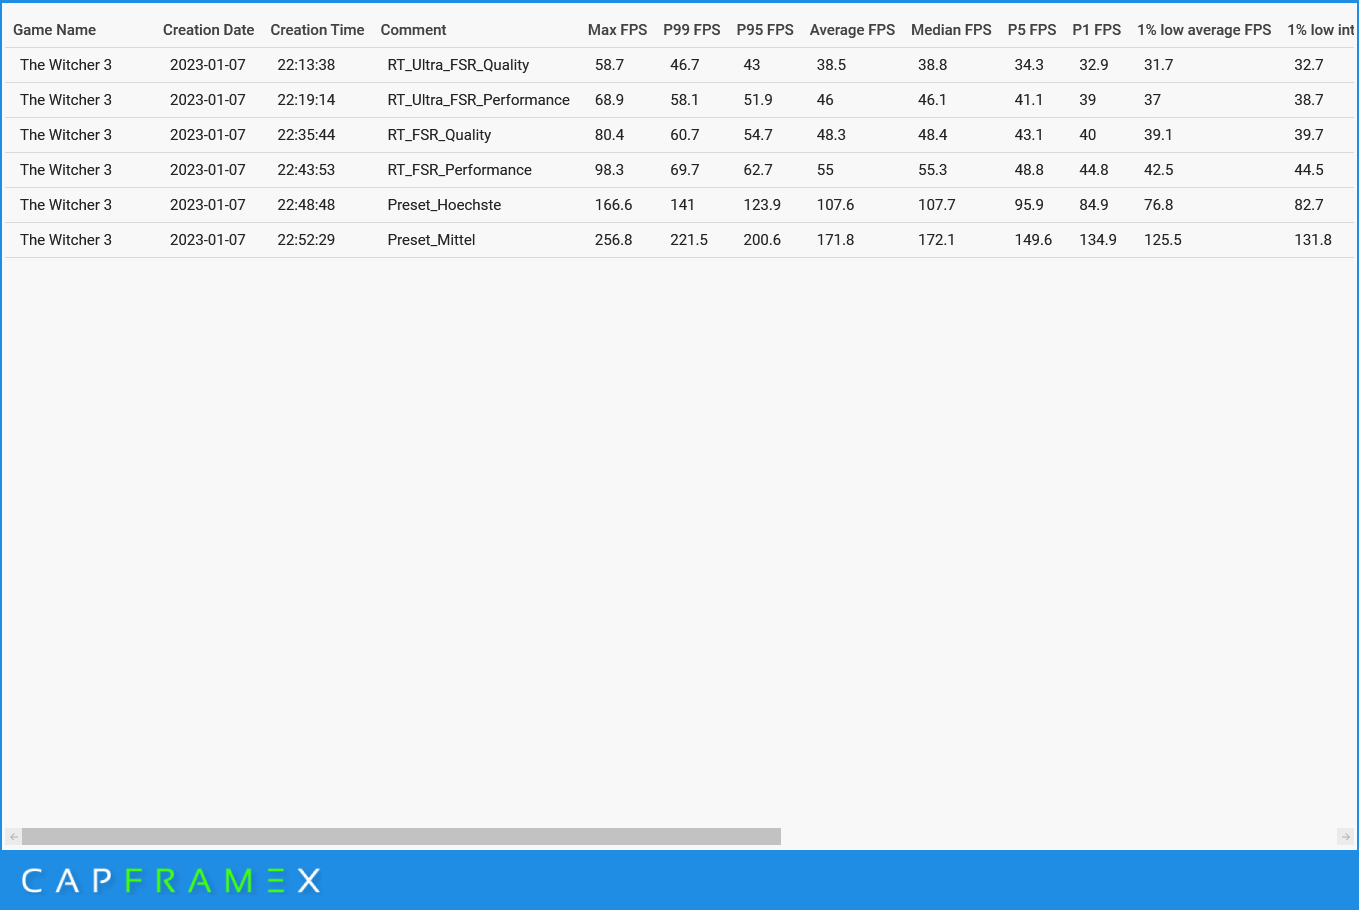This screenshot has height=910, width=1359.
Task: Click the P95 FPS value 123.9
Action: pyautogui.click(x=762, y=205)
